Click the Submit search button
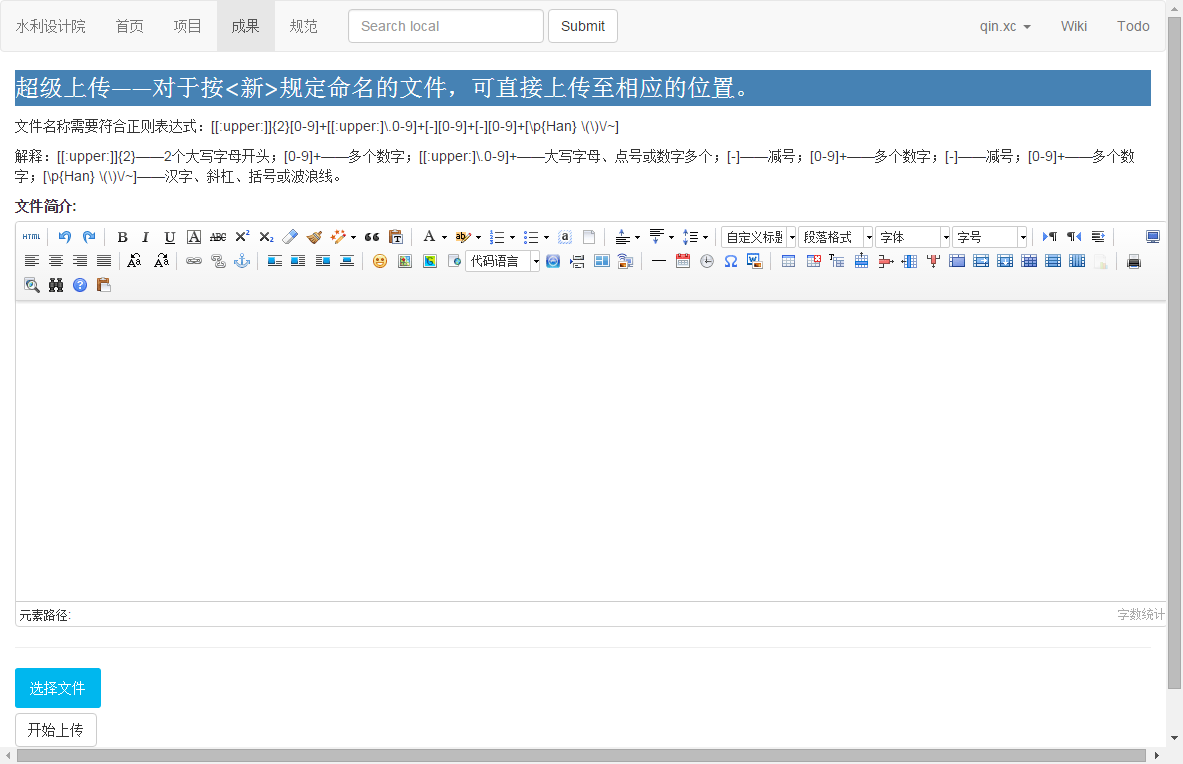Viewport: 1183px width, 764px height. click(582, 26)
